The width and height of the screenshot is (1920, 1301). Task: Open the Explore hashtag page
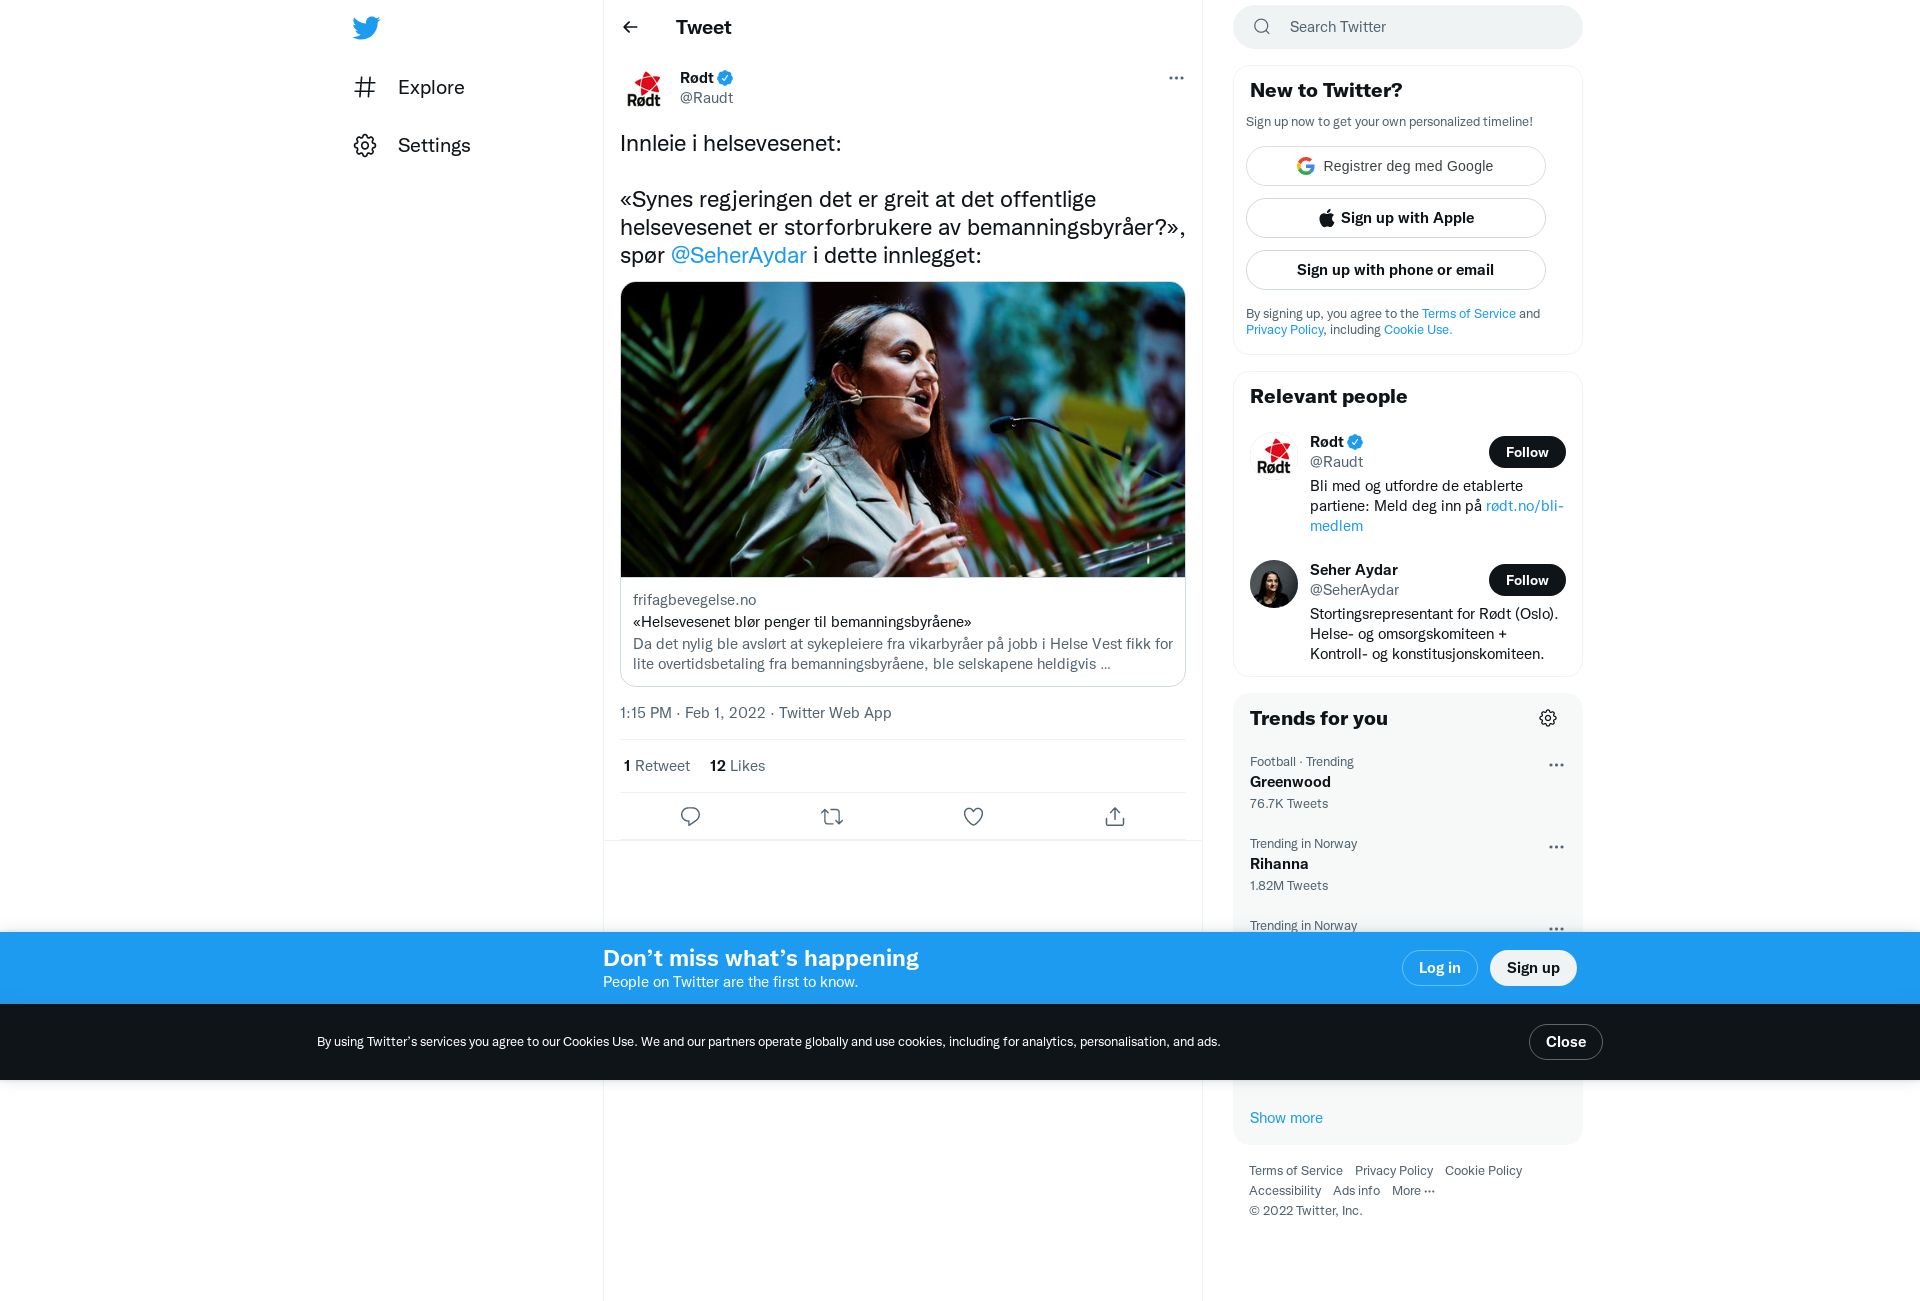[x=409, y=87]
